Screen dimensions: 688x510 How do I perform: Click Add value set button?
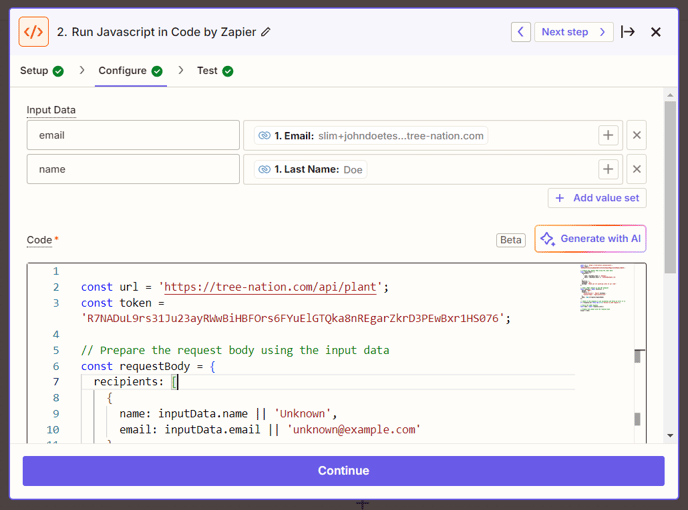click(597, 198)
